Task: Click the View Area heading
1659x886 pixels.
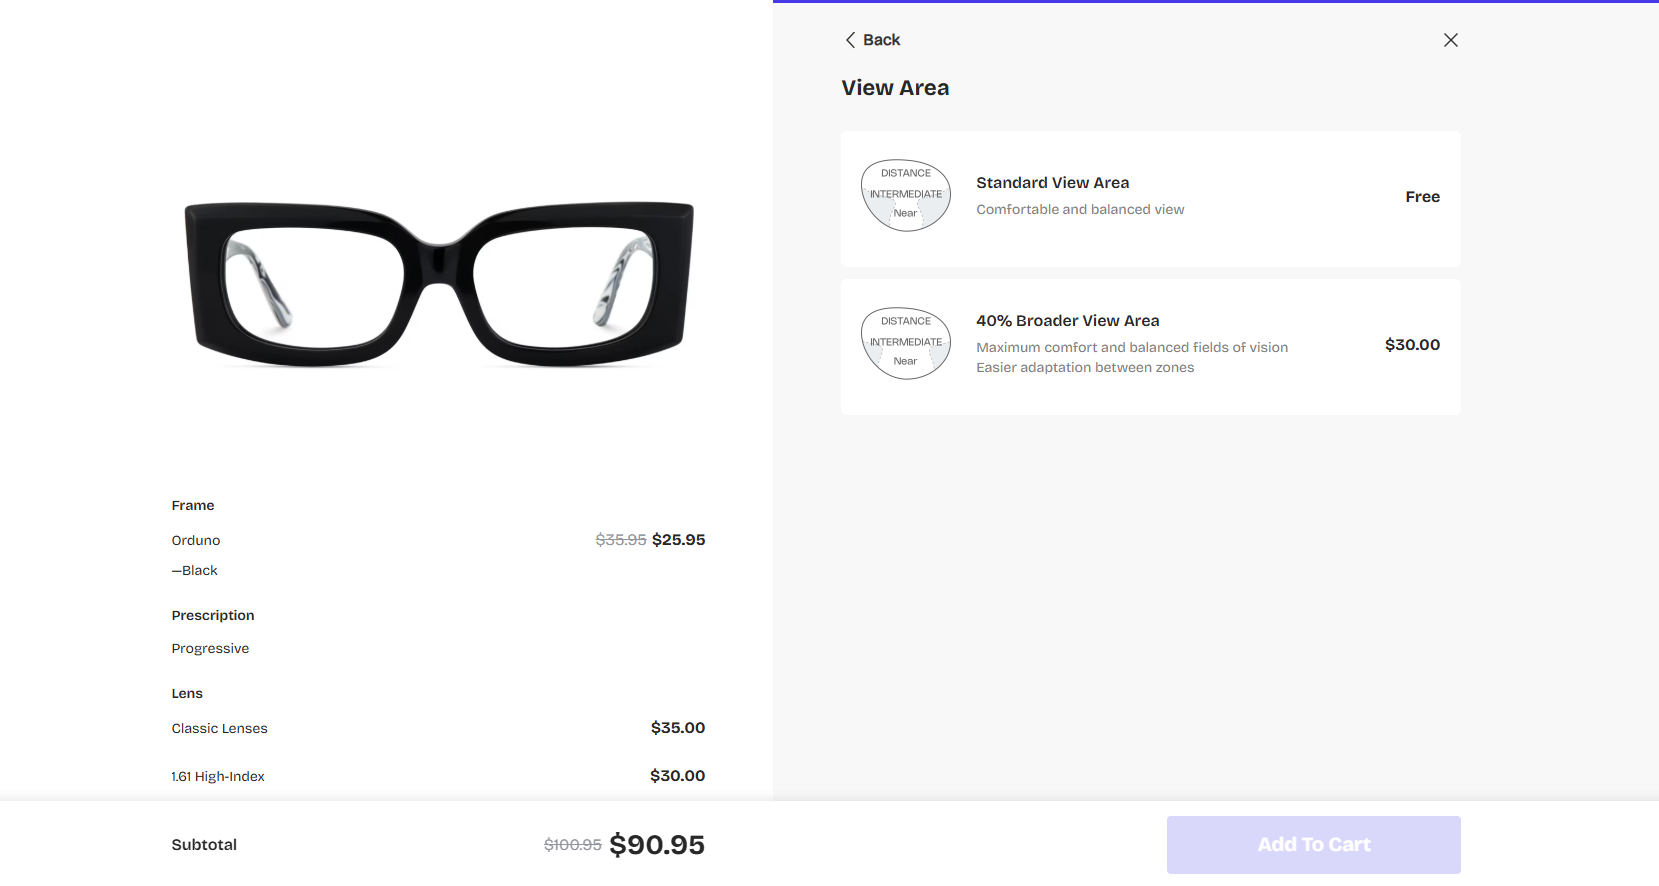Action: tap(895, 88)
